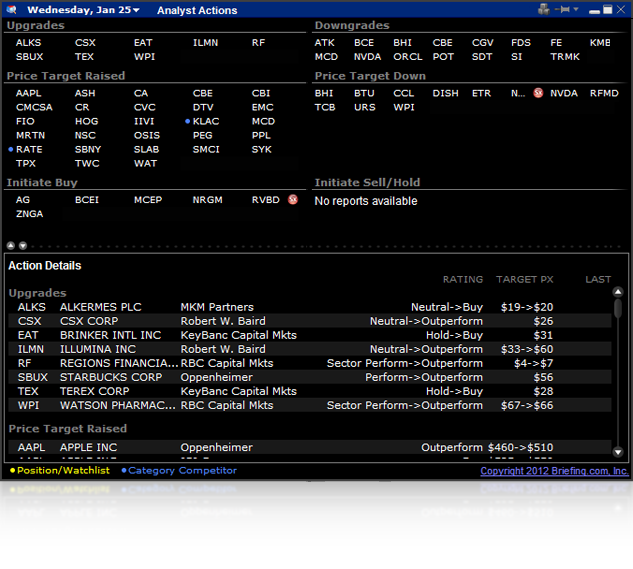Open the small arrow menu beside pushpin
633x569 pixels.
pos(576,9)
